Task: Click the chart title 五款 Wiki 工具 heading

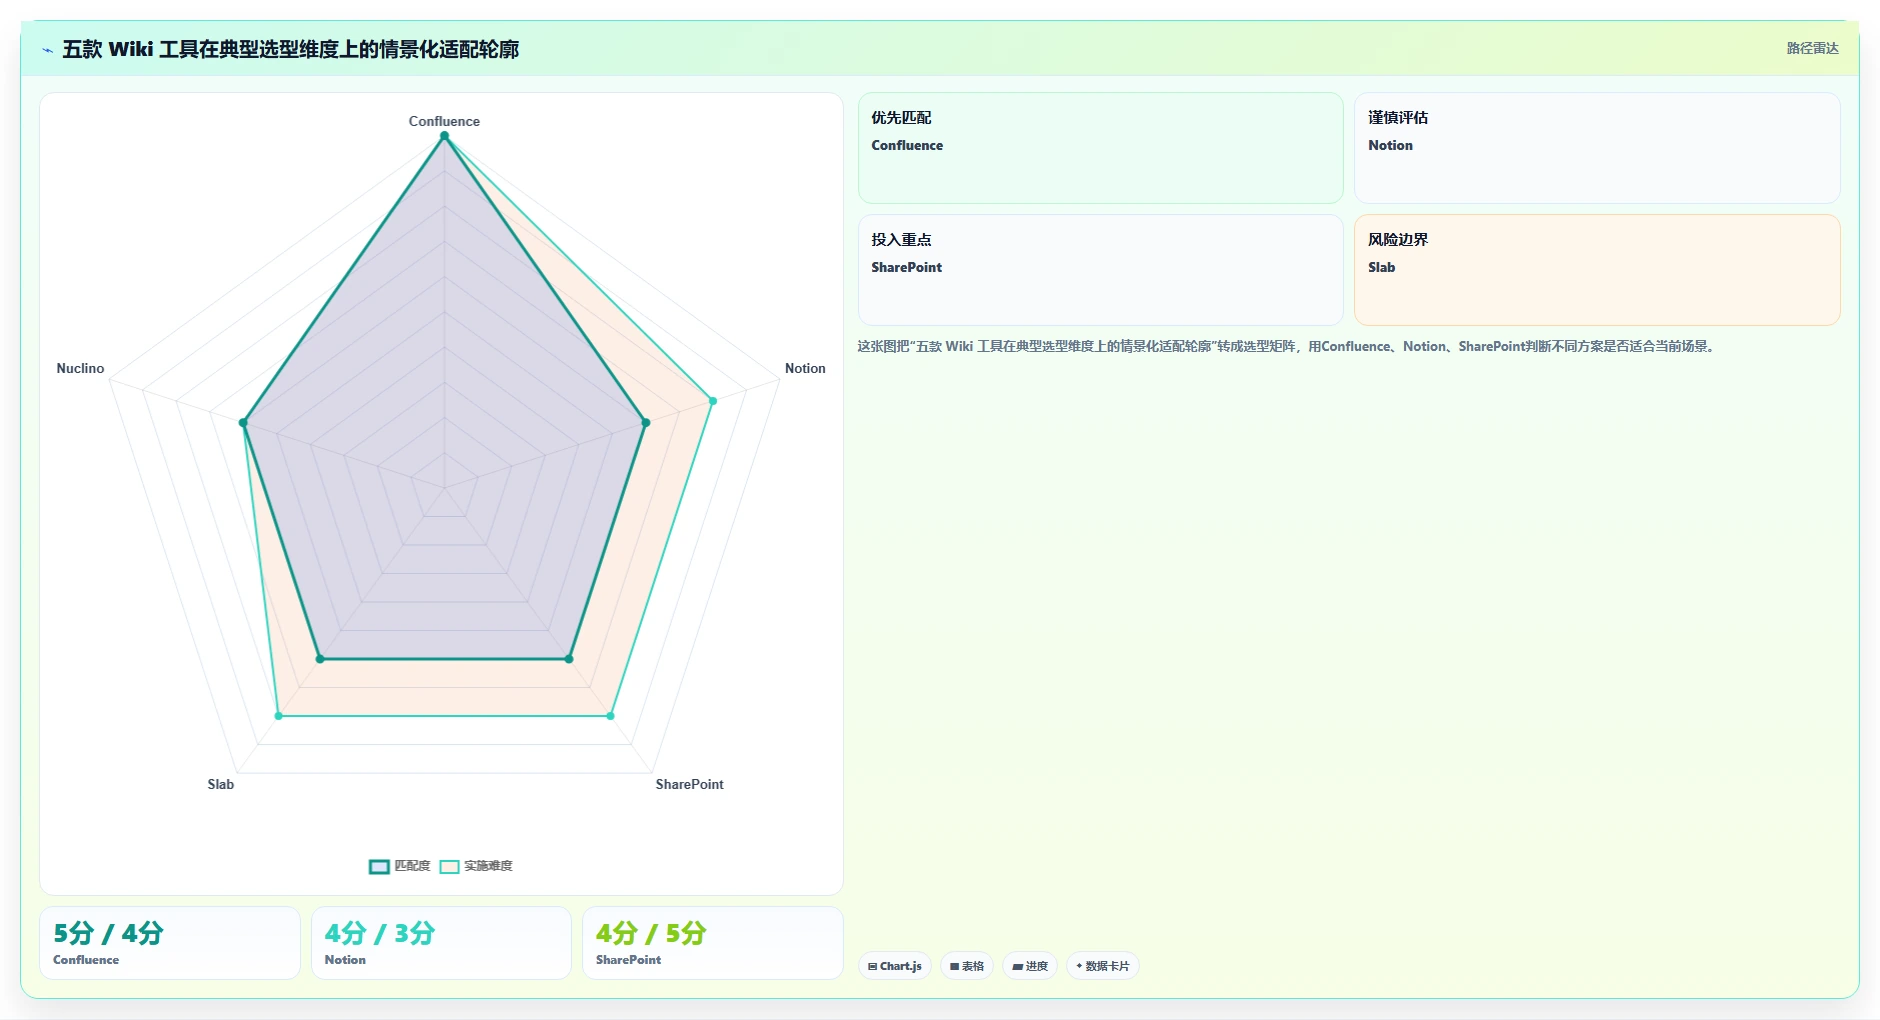Action: pyautogui.click(x=291, y=49)
